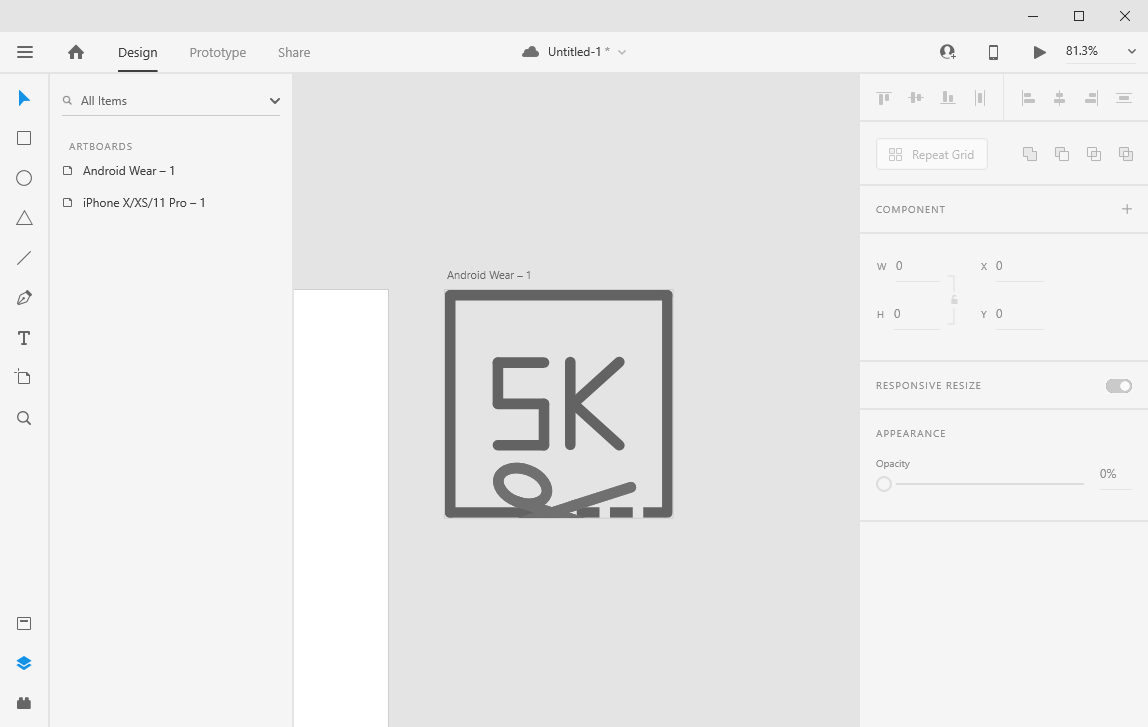
Task: Click the Opacity 0% value field
Action: click(x=1115, y=474)
